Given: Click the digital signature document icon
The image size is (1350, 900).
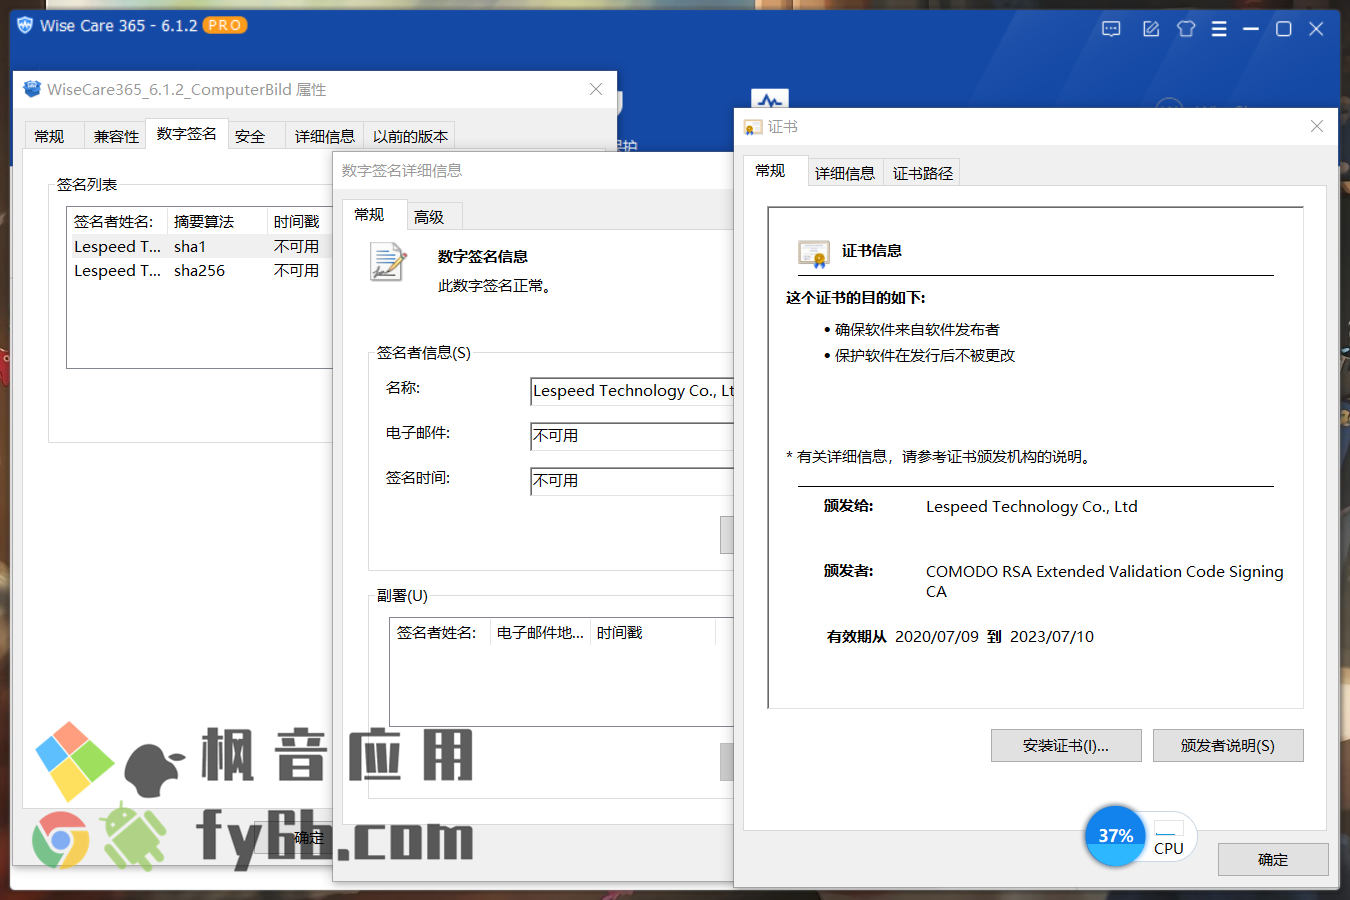Looking at the screenshot, I should 388,262.
